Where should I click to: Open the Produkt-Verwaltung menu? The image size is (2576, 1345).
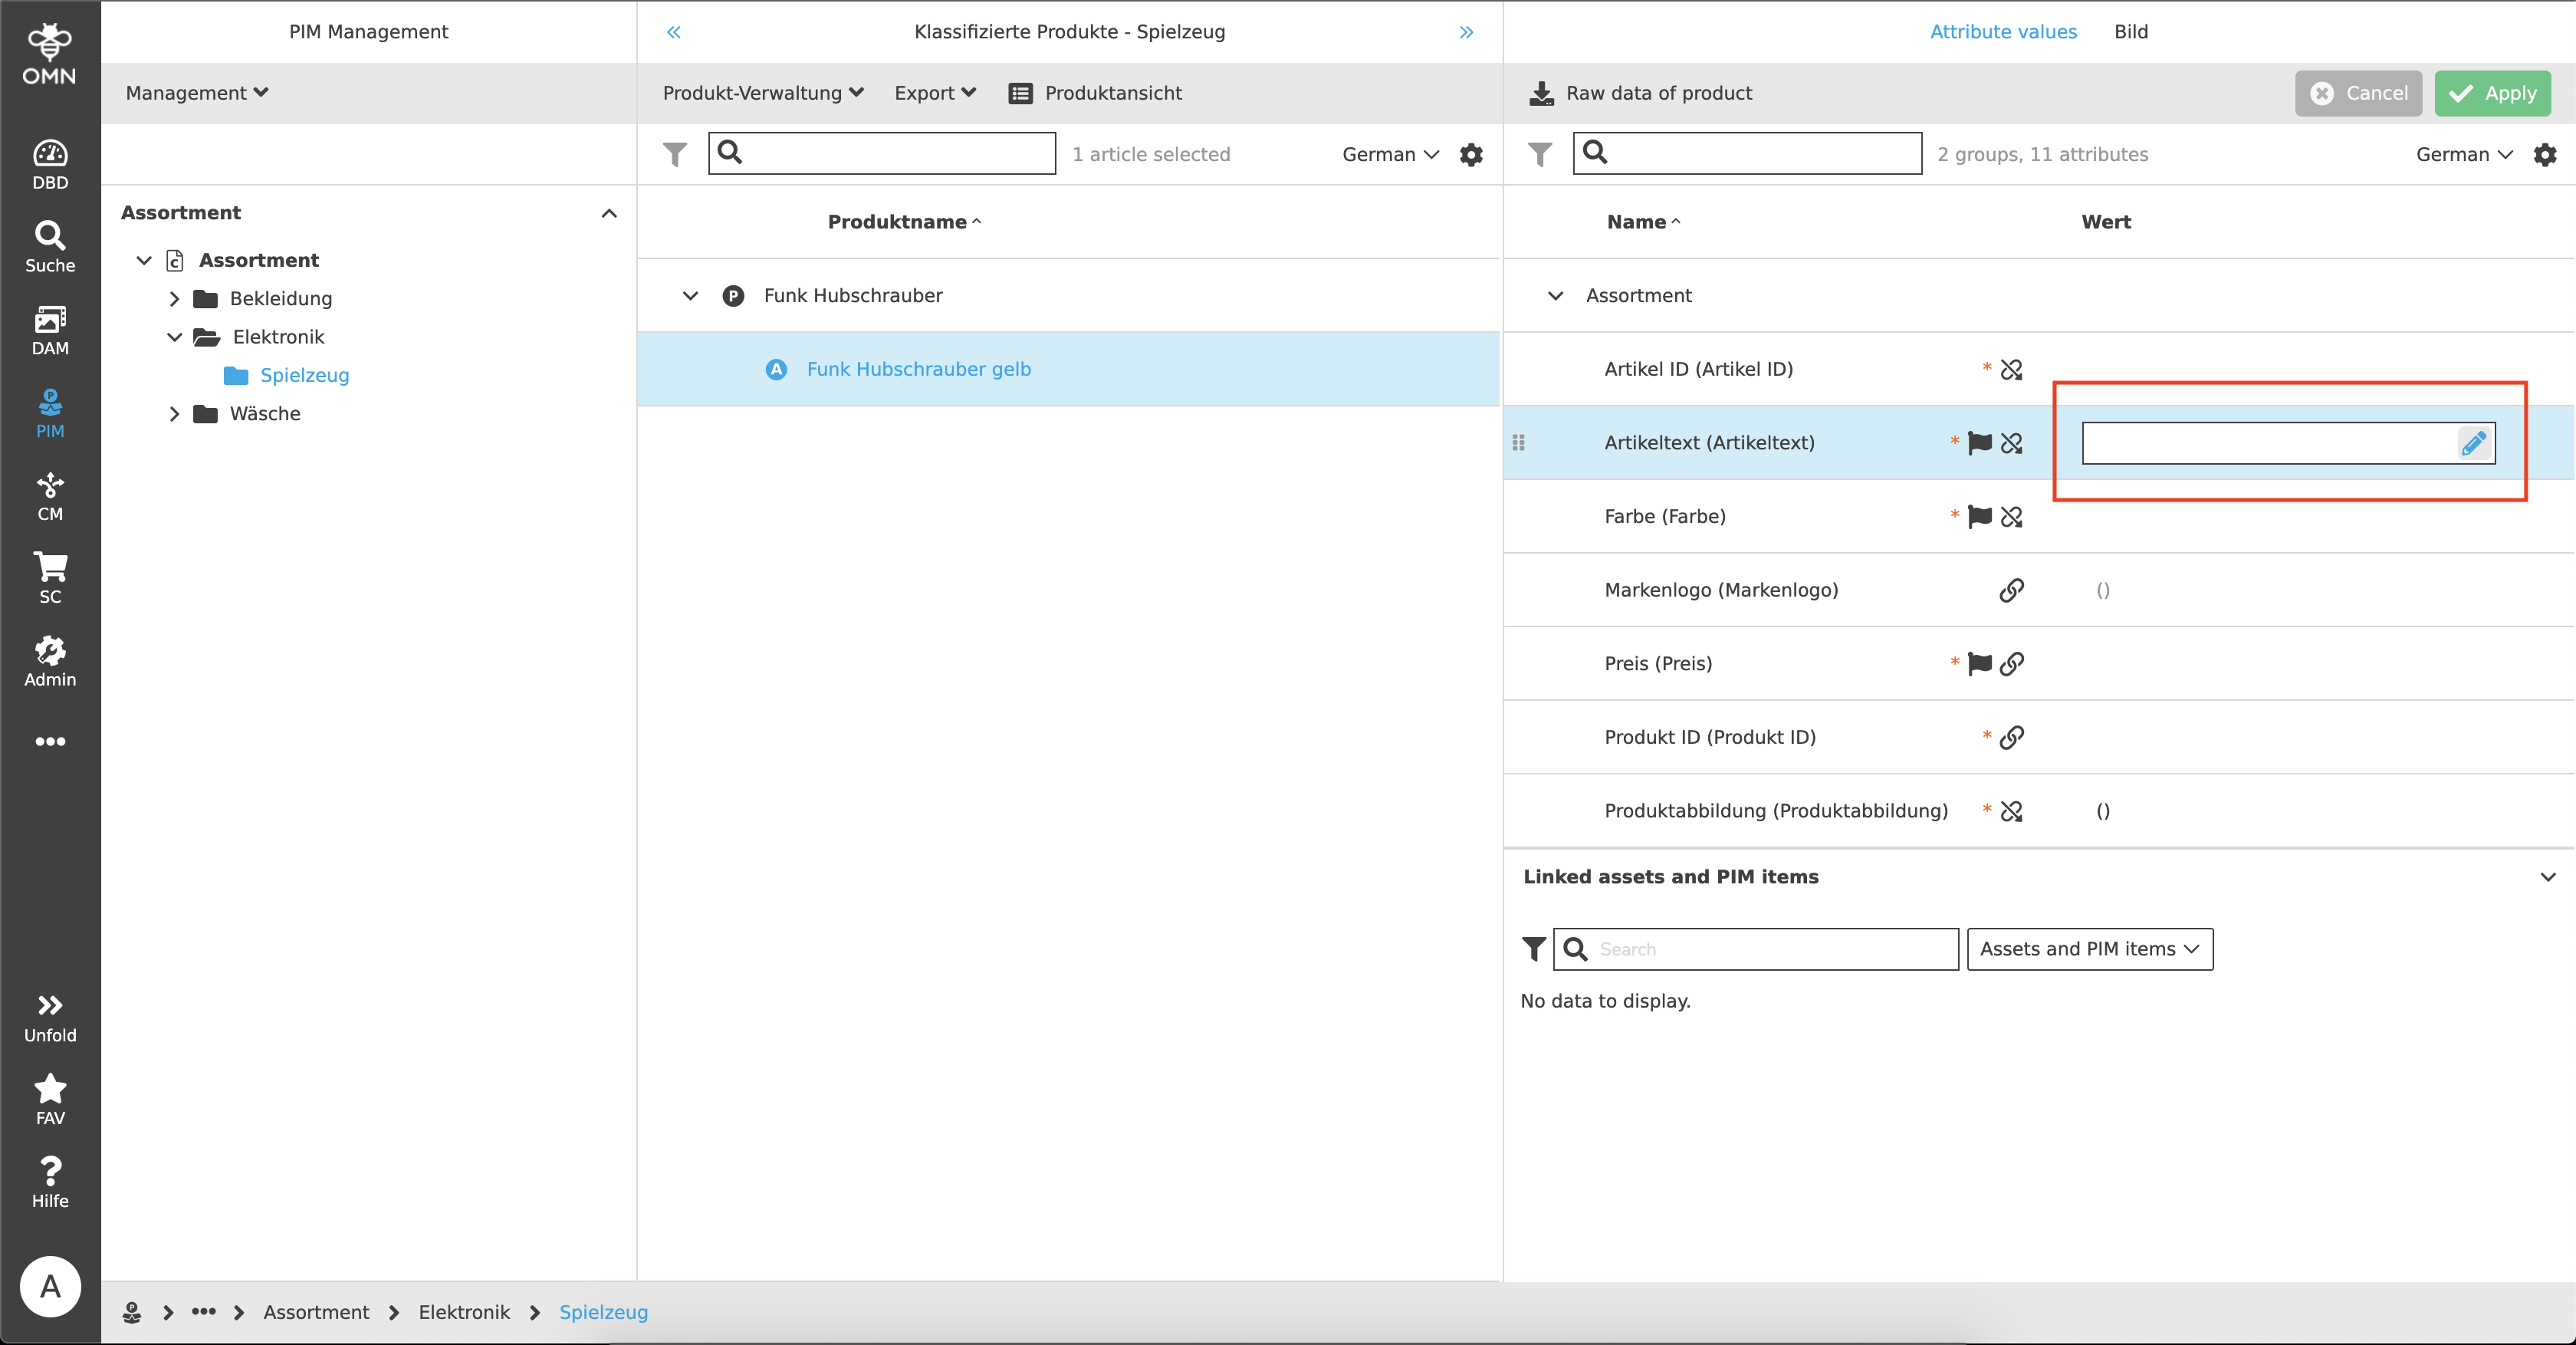click(762, 93)
